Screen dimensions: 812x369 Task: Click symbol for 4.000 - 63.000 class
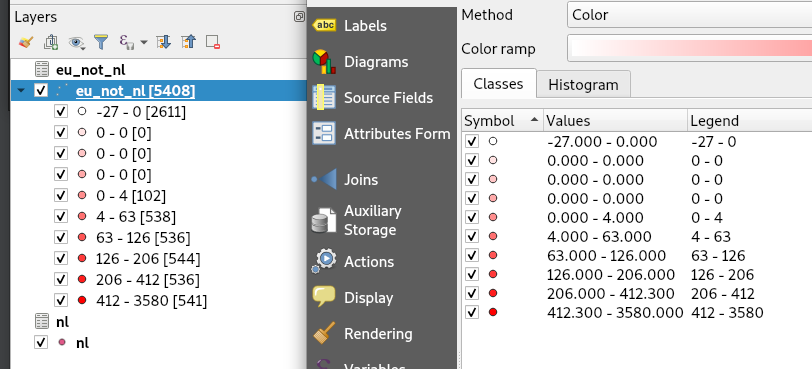coord(492,237)
